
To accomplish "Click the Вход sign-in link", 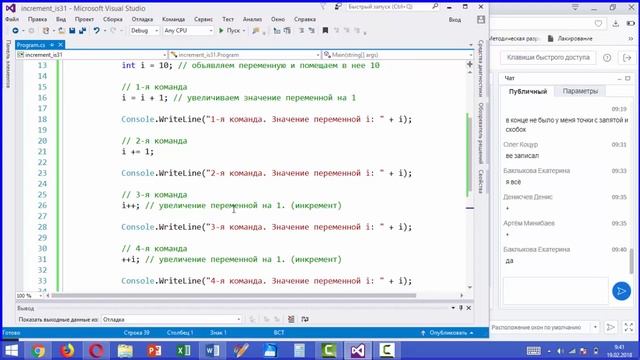I will click(455, 20).
